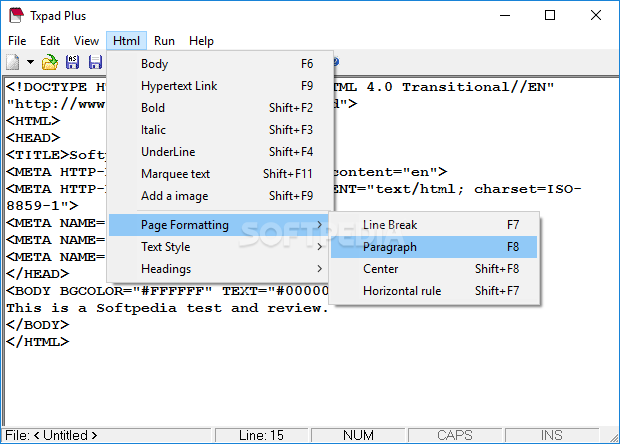Maximize the Txpad Plus window
620x444 pixels.
[550, 15]
